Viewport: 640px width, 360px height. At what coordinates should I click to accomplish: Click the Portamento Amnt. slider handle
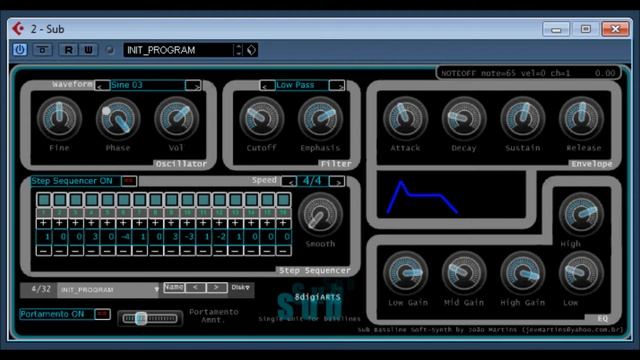pos(141,318)
